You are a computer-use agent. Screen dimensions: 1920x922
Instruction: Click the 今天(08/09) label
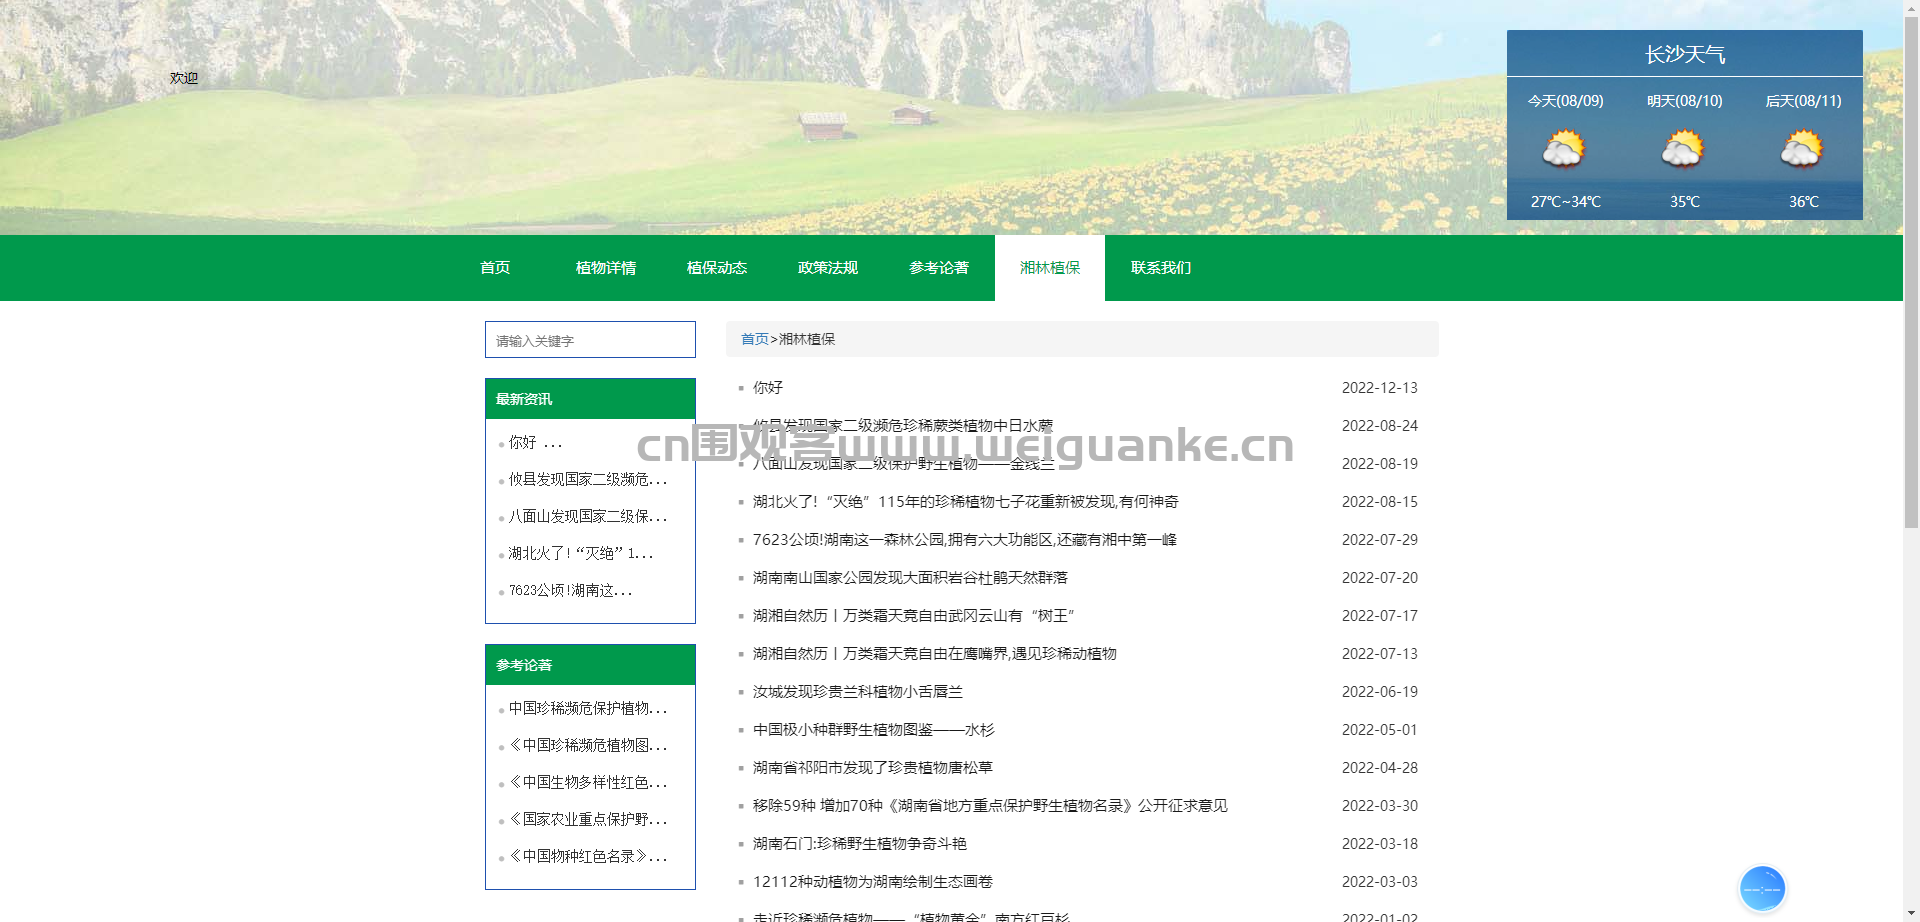click(x=1566, y=101)
